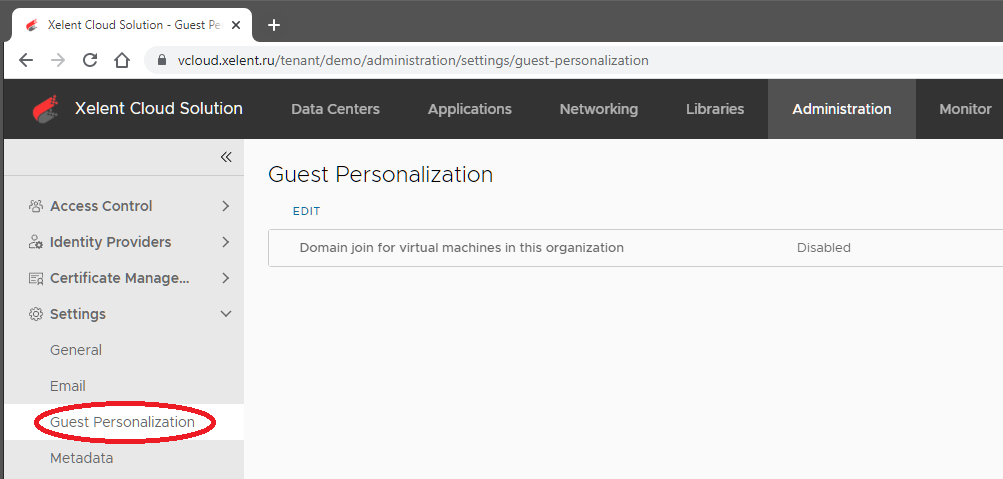Click the Identity Providers icon

tap(36, 242)
